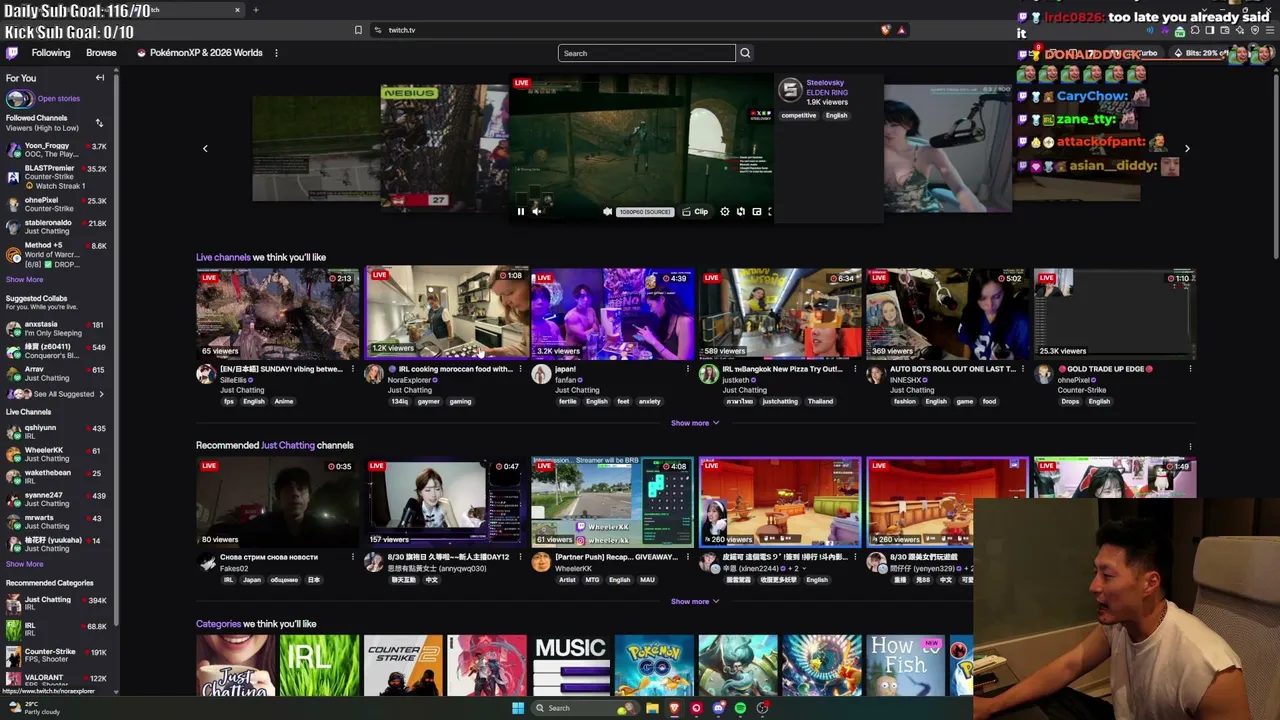Open WheelerKK in sidebar Live Channels
This screenshot has width=1280, height=720.
(58, 454)
